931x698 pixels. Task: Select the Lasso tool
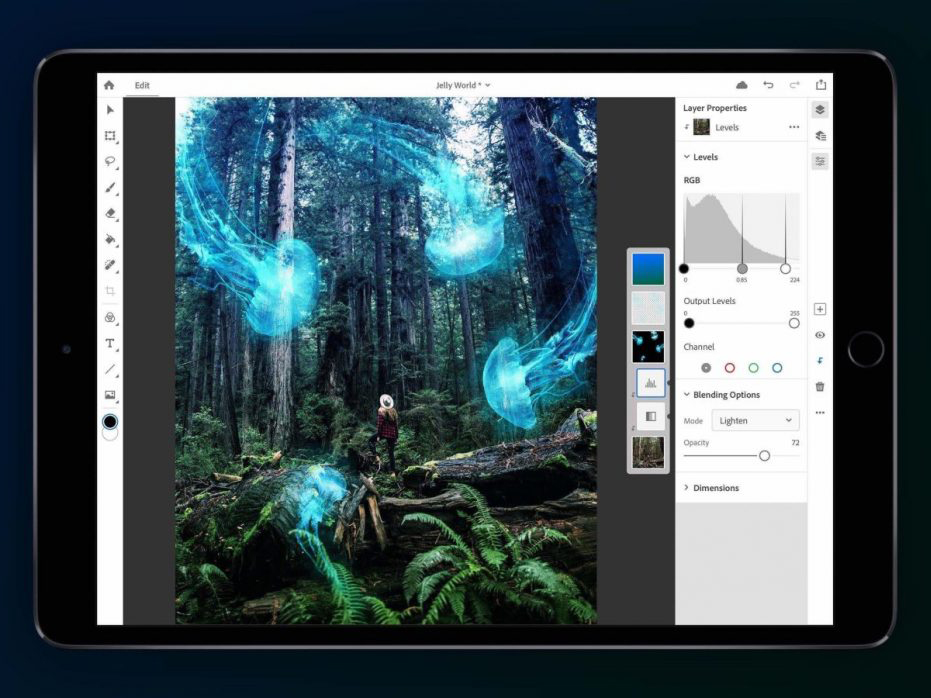[x=110, y=161]
